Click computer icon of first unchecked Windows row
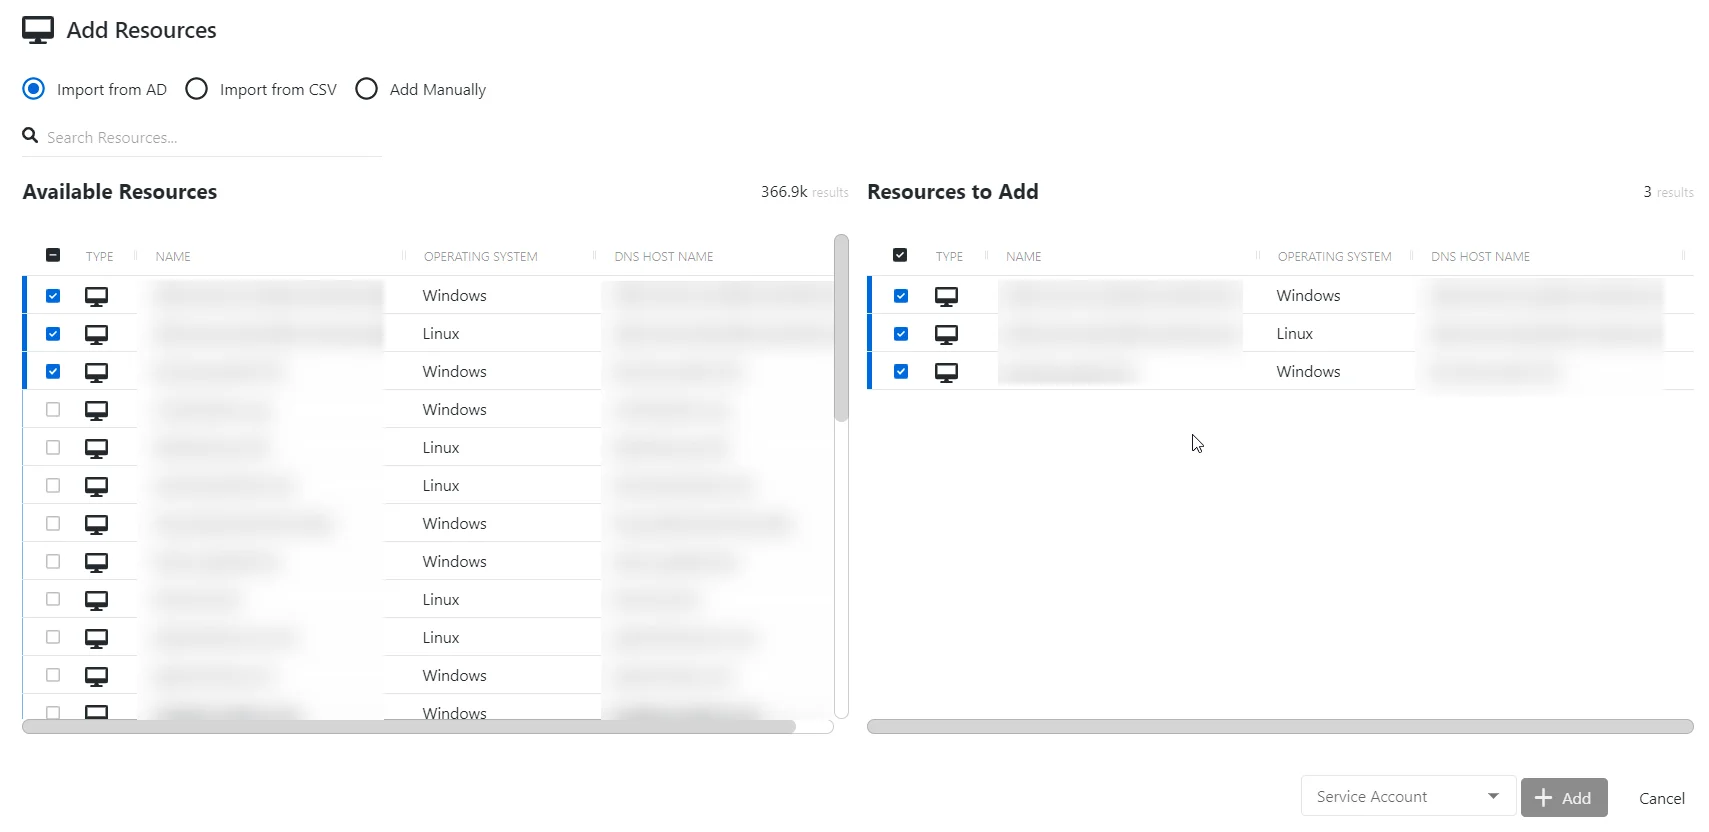1709x832 pixels. coord(96,410)
